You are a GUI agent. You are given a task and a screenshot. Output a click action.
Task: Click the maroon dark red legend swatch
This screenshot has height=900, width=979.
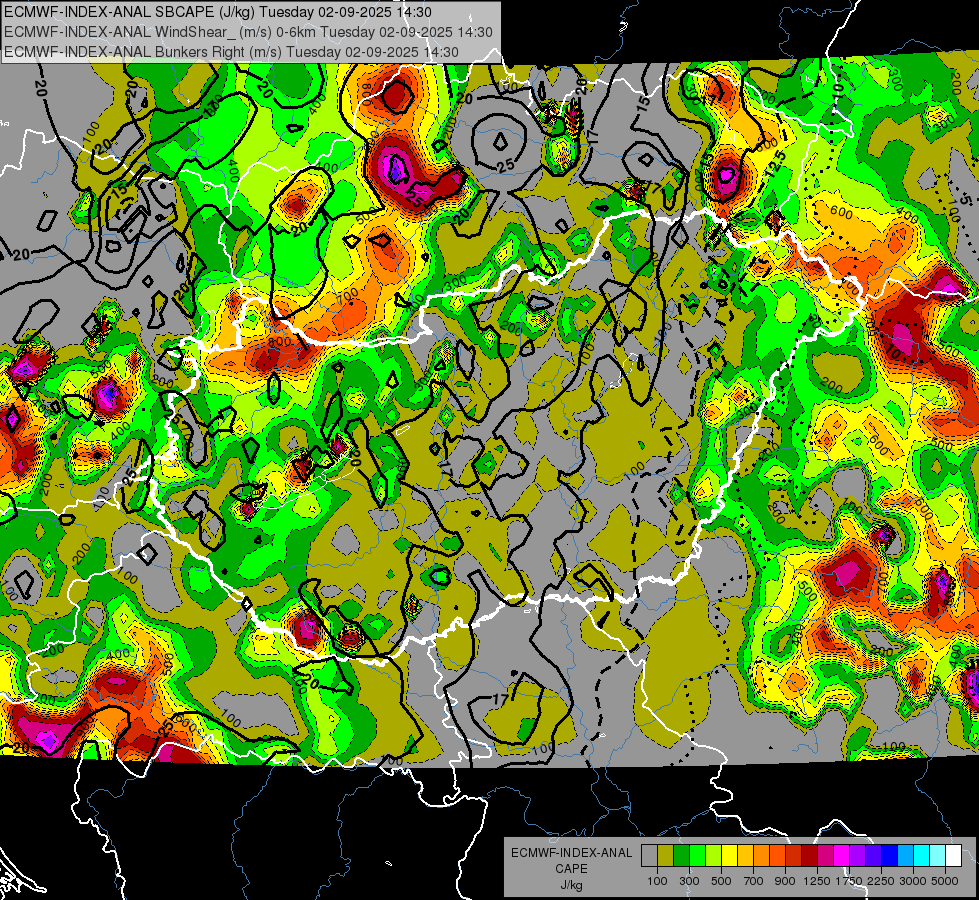point(809,856)
